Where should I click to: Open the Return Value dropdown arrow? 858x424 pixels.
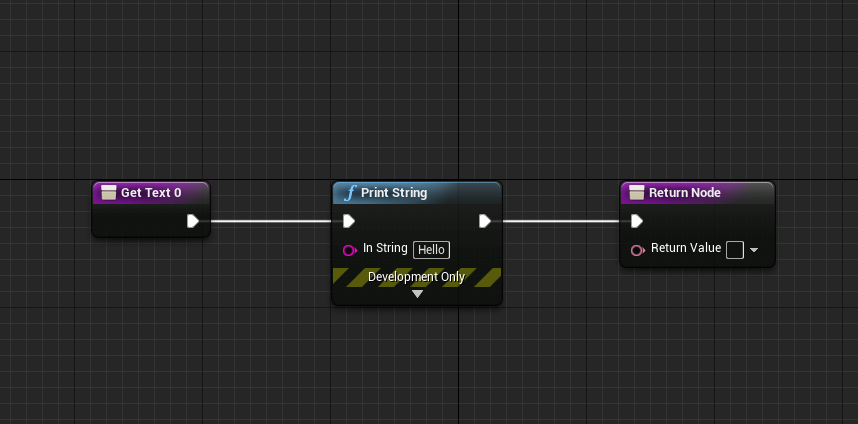point(754,250)
